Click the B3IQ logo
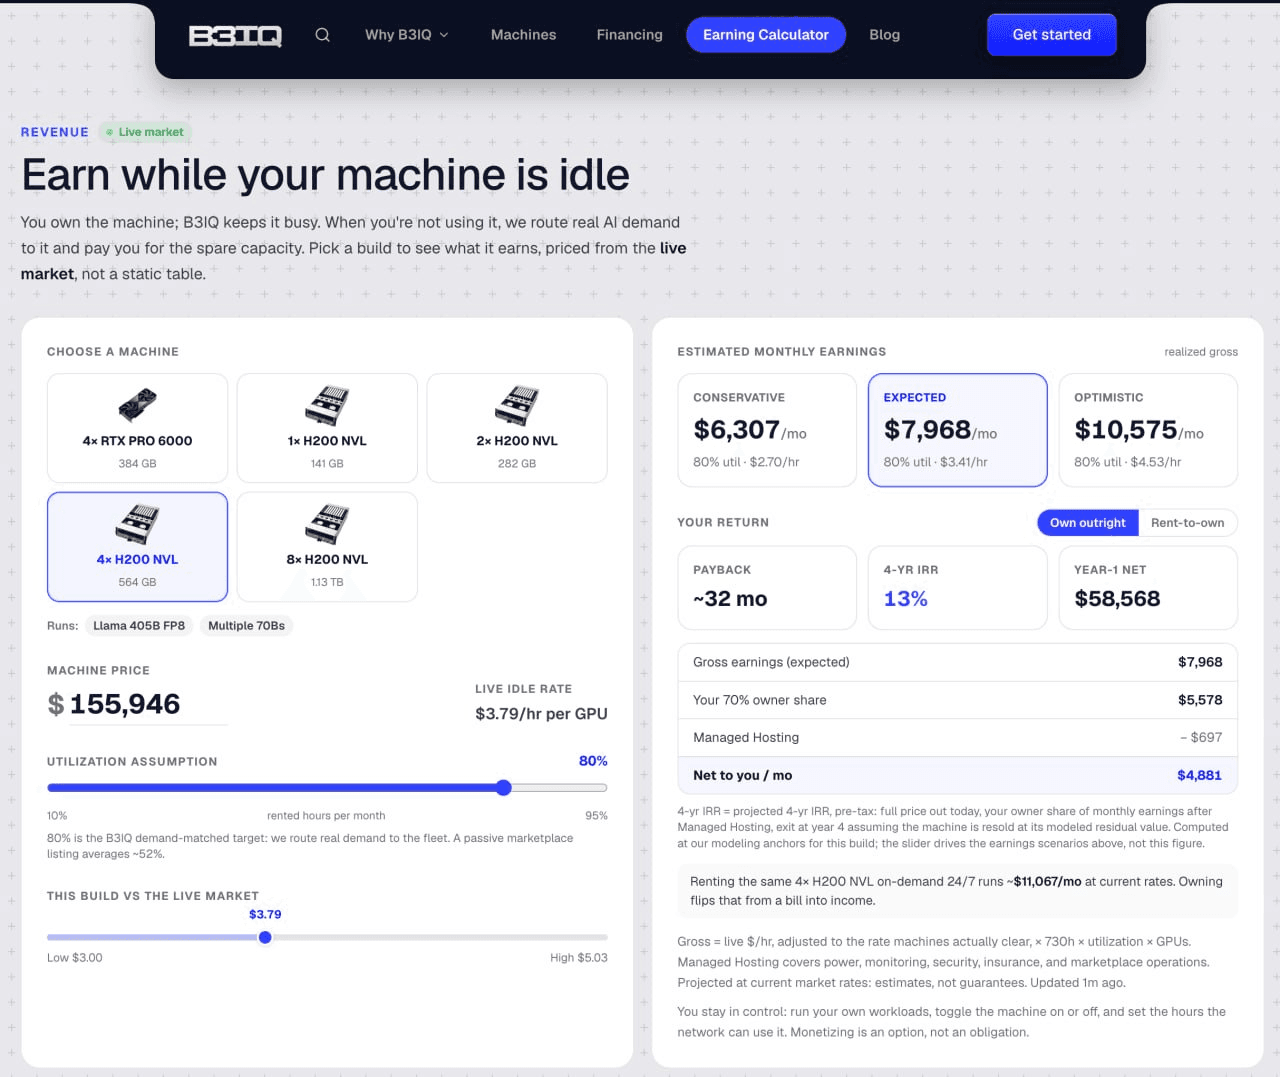The image size is (1280, 1077). [x=235, y=36]
